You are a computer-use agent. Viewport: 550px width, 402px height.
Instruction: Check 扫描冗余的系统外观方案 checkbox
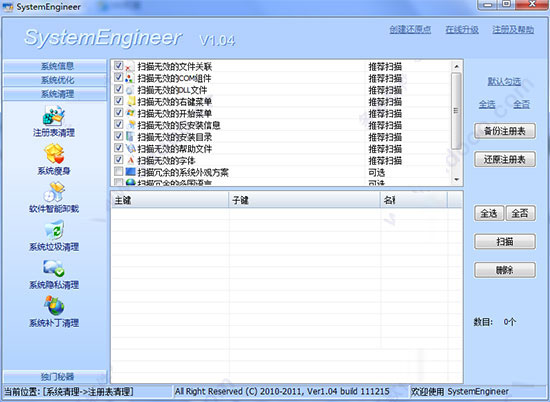click(x=119, y=171)
